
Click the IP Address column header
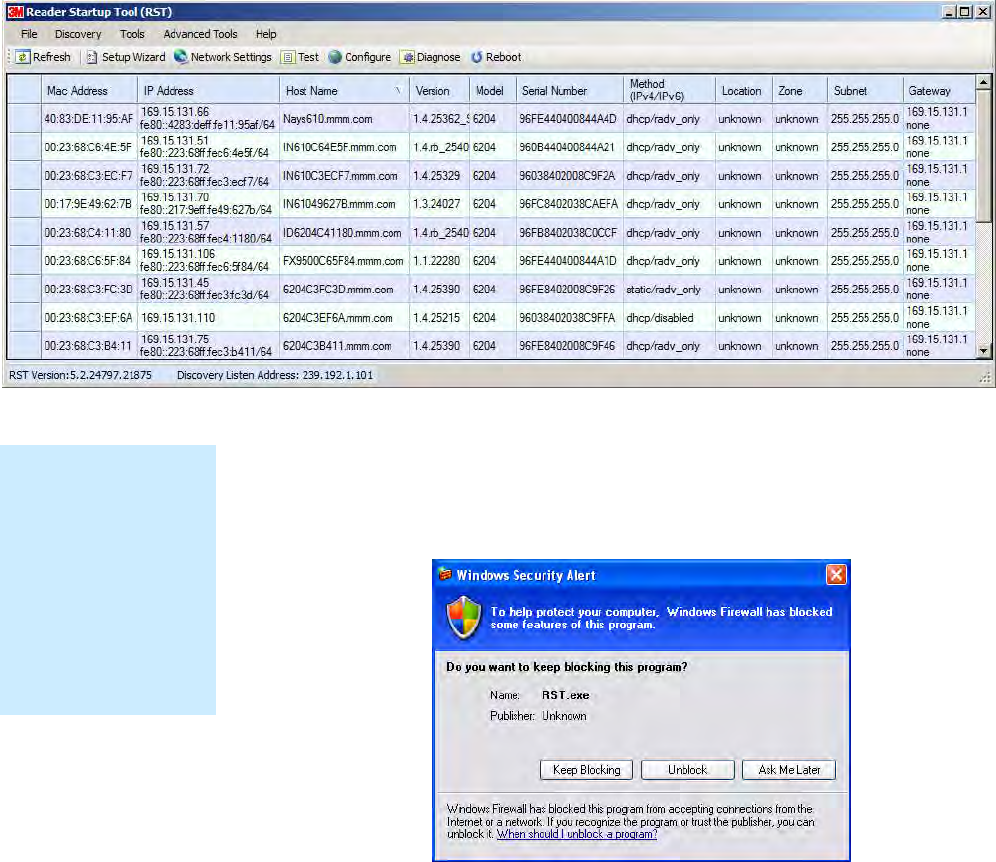tap(208, 90)
